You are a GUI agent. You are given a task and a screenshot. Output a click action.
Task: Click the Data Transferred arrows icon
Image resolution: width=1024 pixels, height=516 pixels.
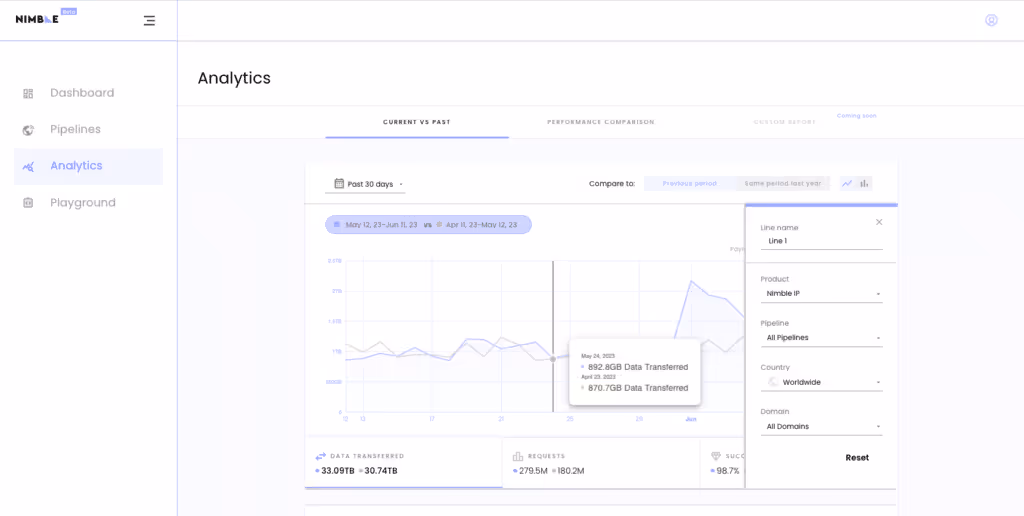pyautogui.click(x=321, y=456)
